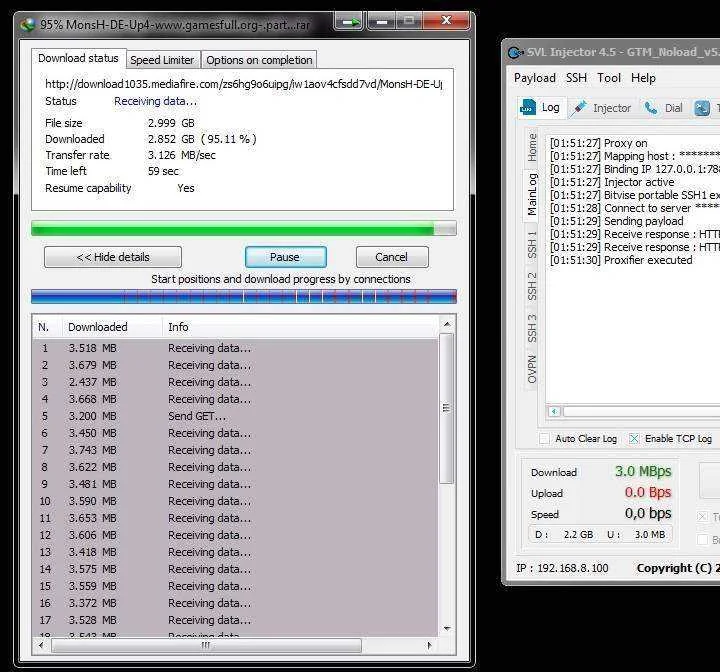Image resolution: width=720 pixels, height=672 pixels.
Task: Open the SSH menu in SVL Injector
Action: tap(576, 78)
